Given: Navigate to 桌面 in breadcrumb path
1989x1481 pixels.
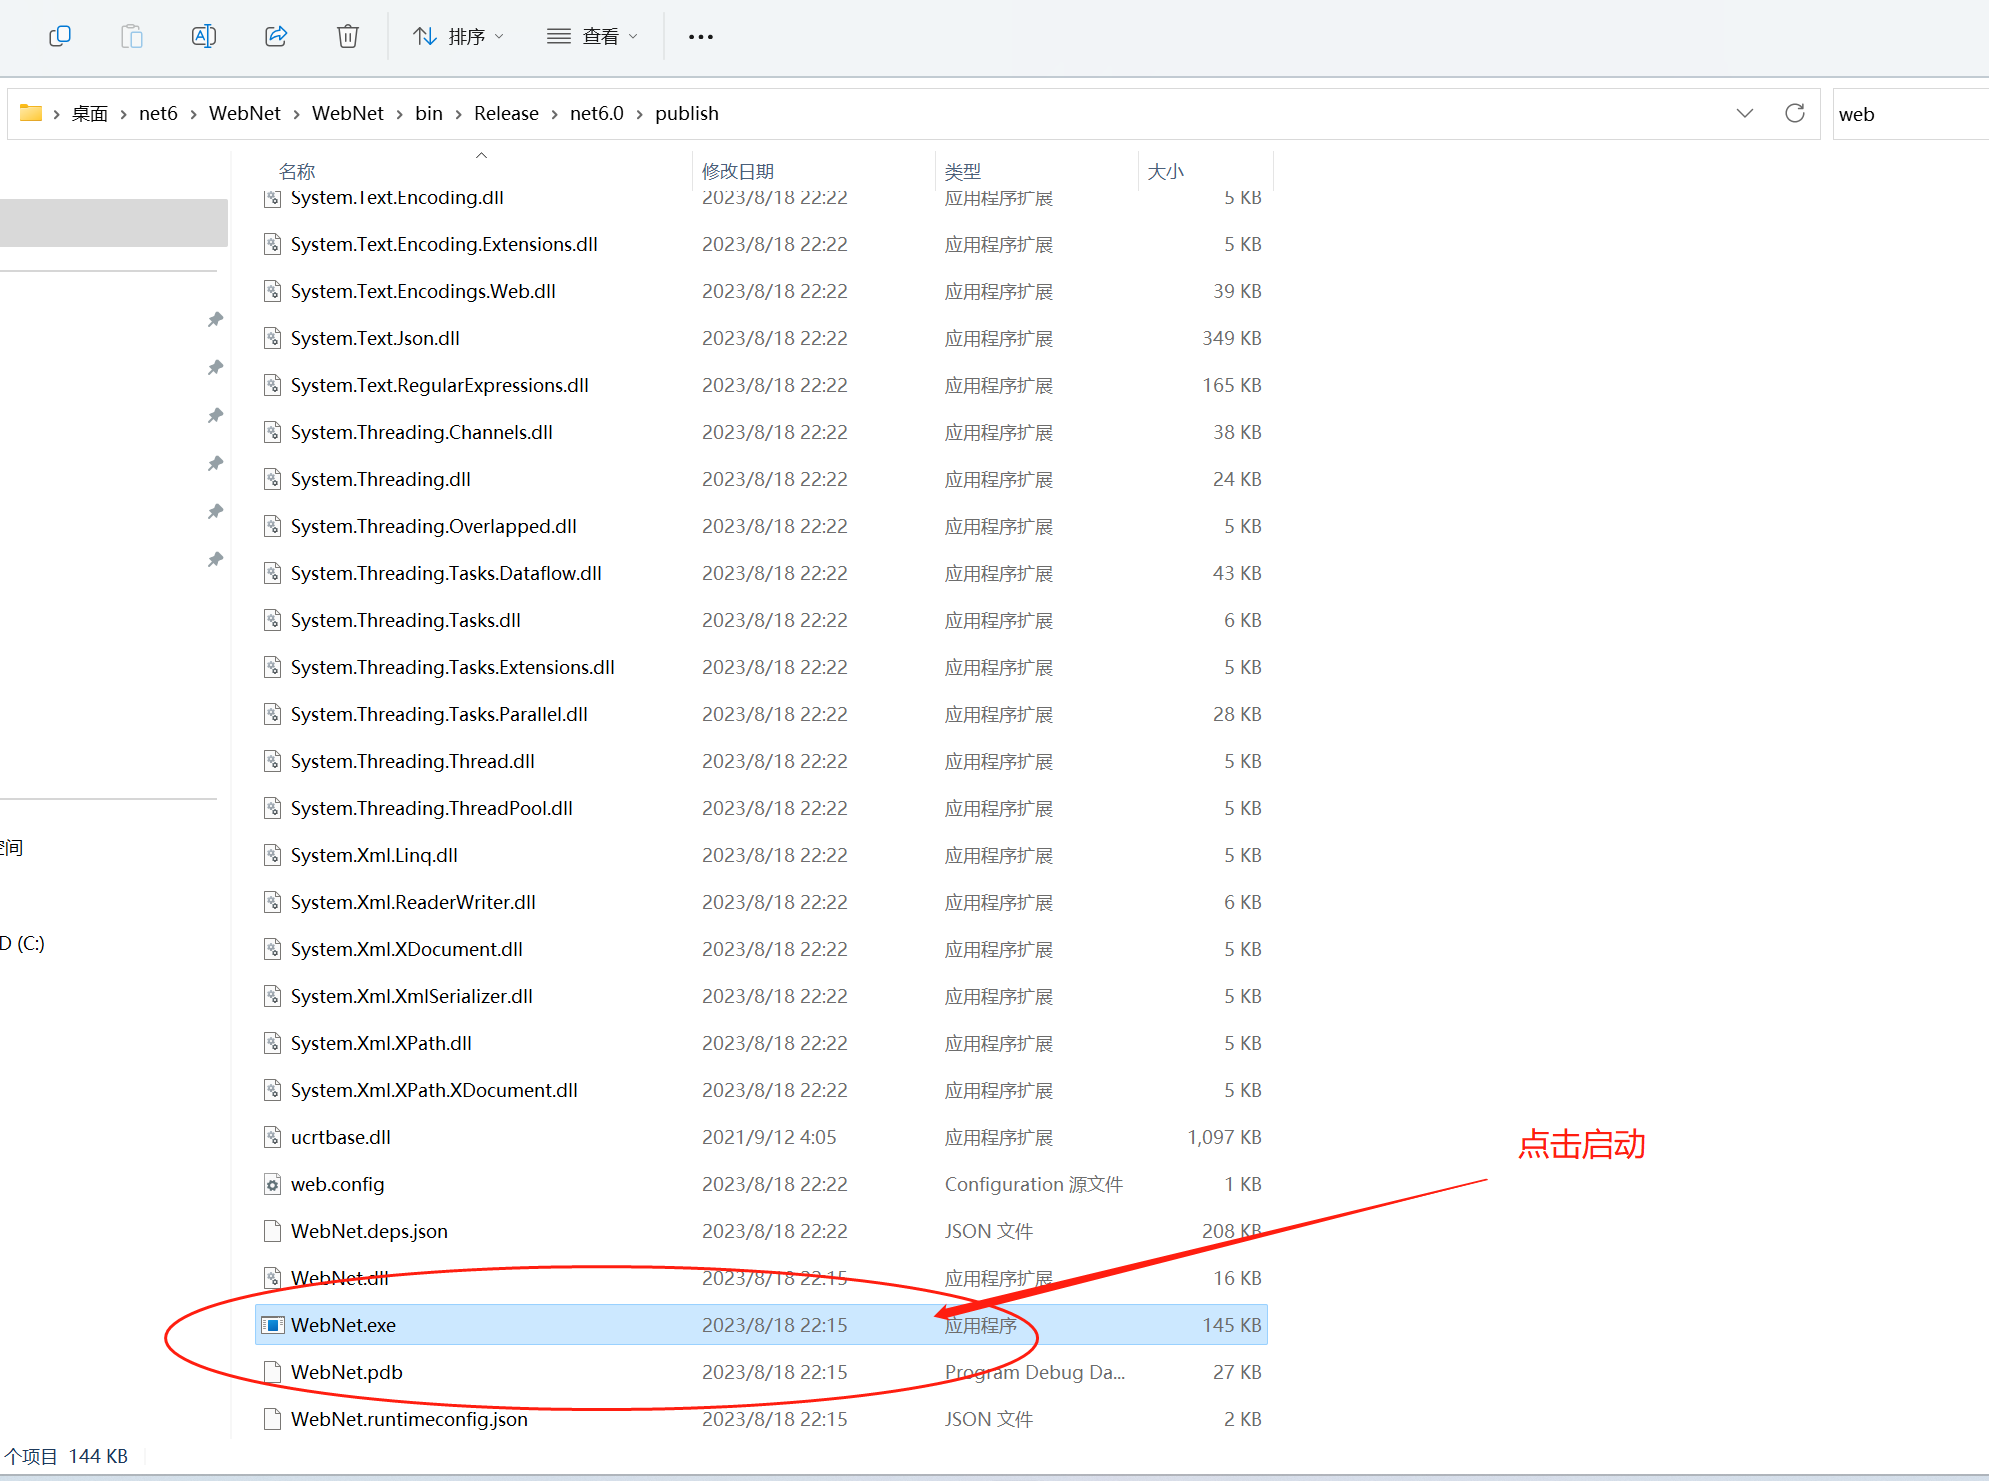Looking at the screenshot, I should [x=89, y=113].
